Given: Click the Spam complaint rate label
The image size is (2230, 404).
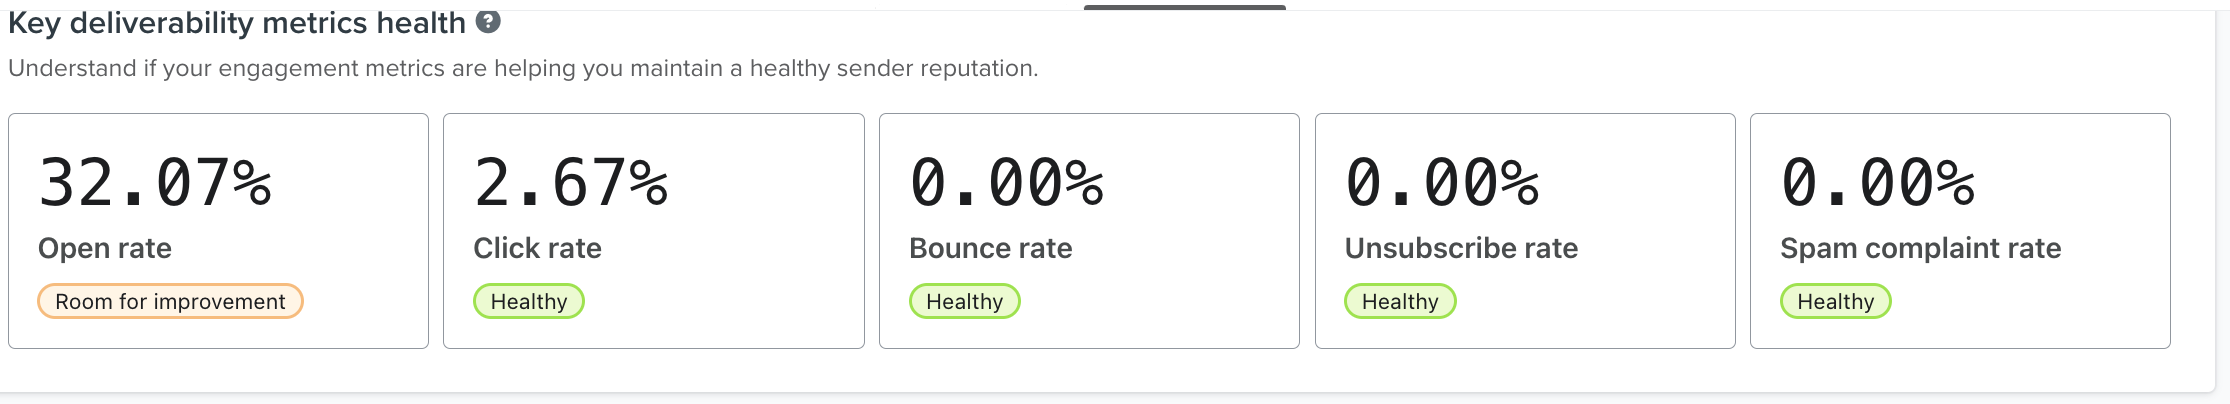Looking at the screenshot, I should point(1920,248).
